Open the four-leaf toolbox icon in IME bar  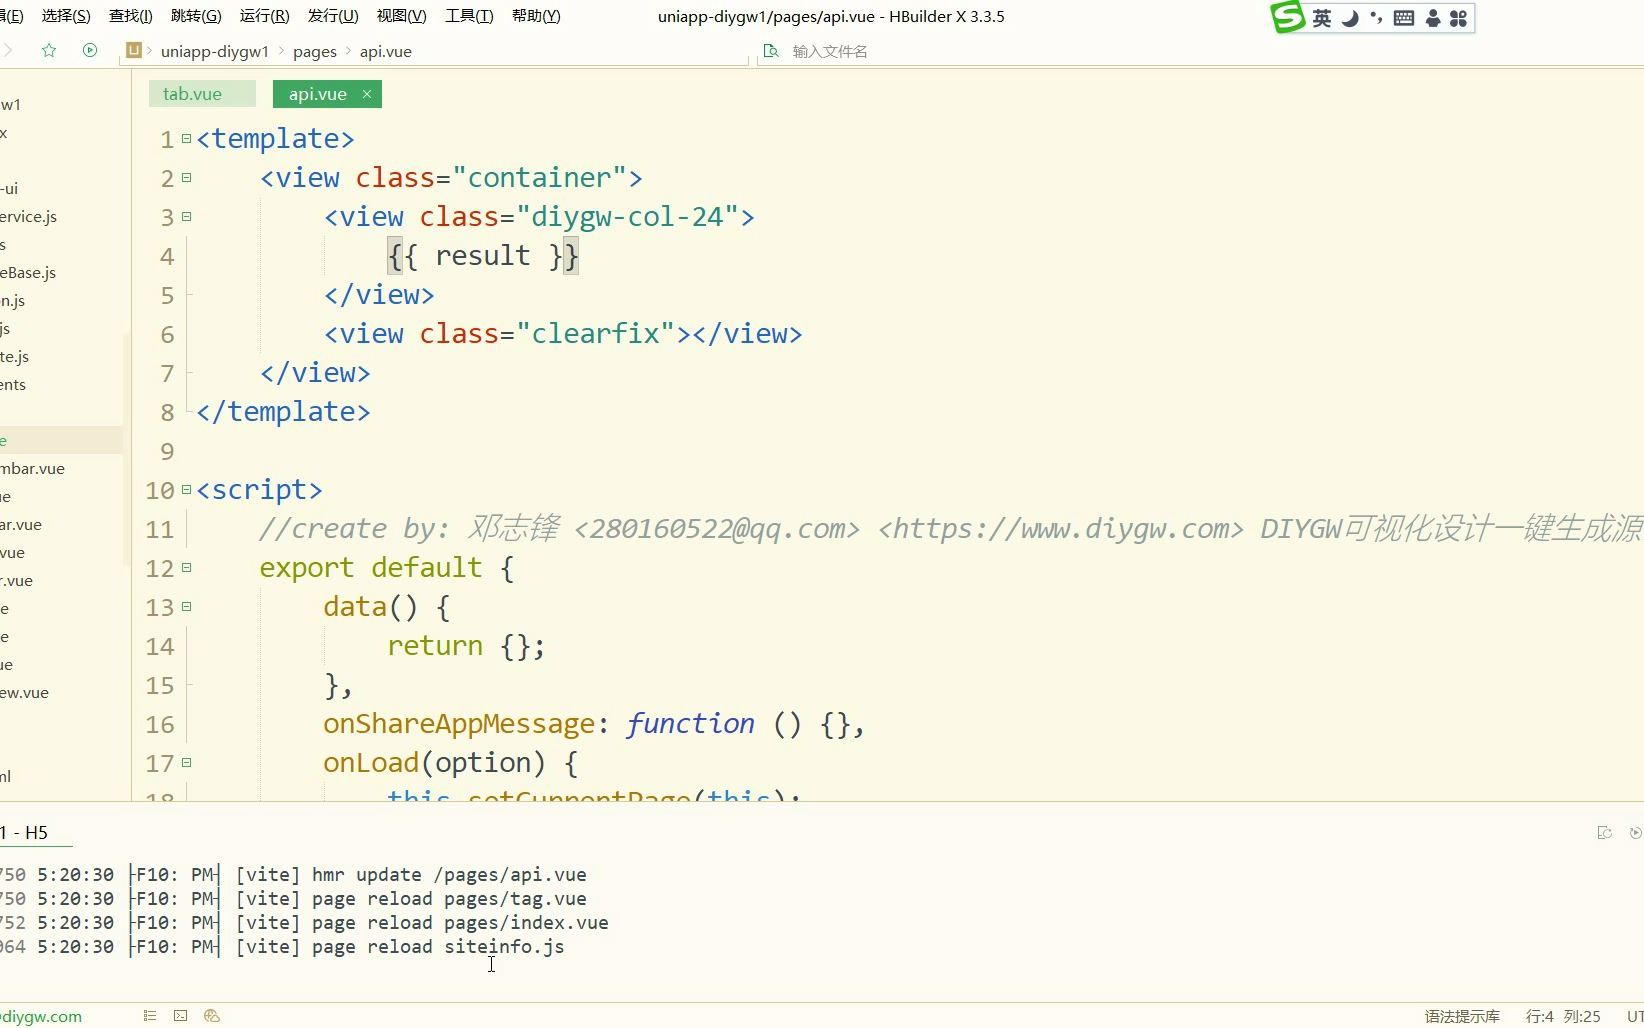point(1458,18)
